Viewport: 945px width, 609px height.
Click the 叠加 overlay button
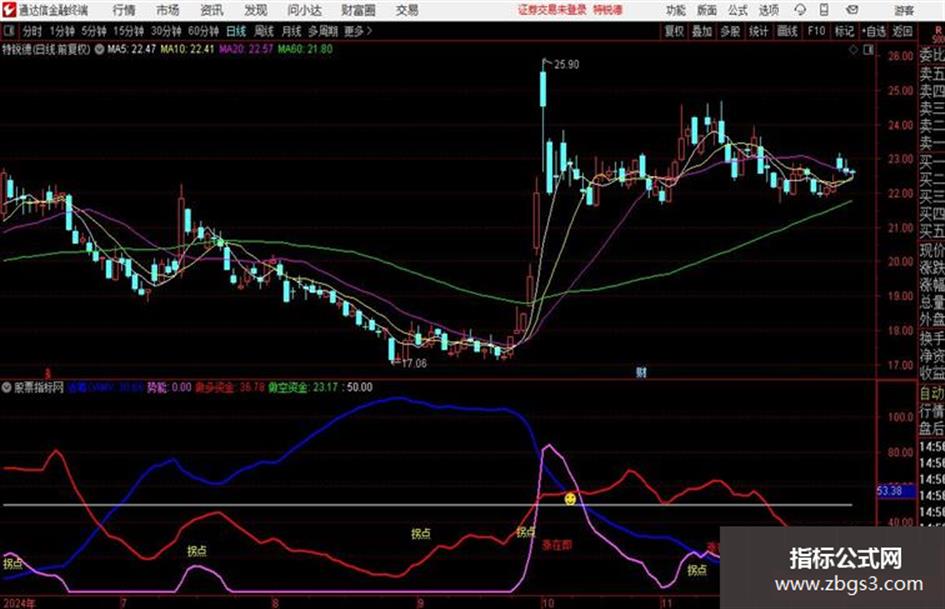point(702,31)
